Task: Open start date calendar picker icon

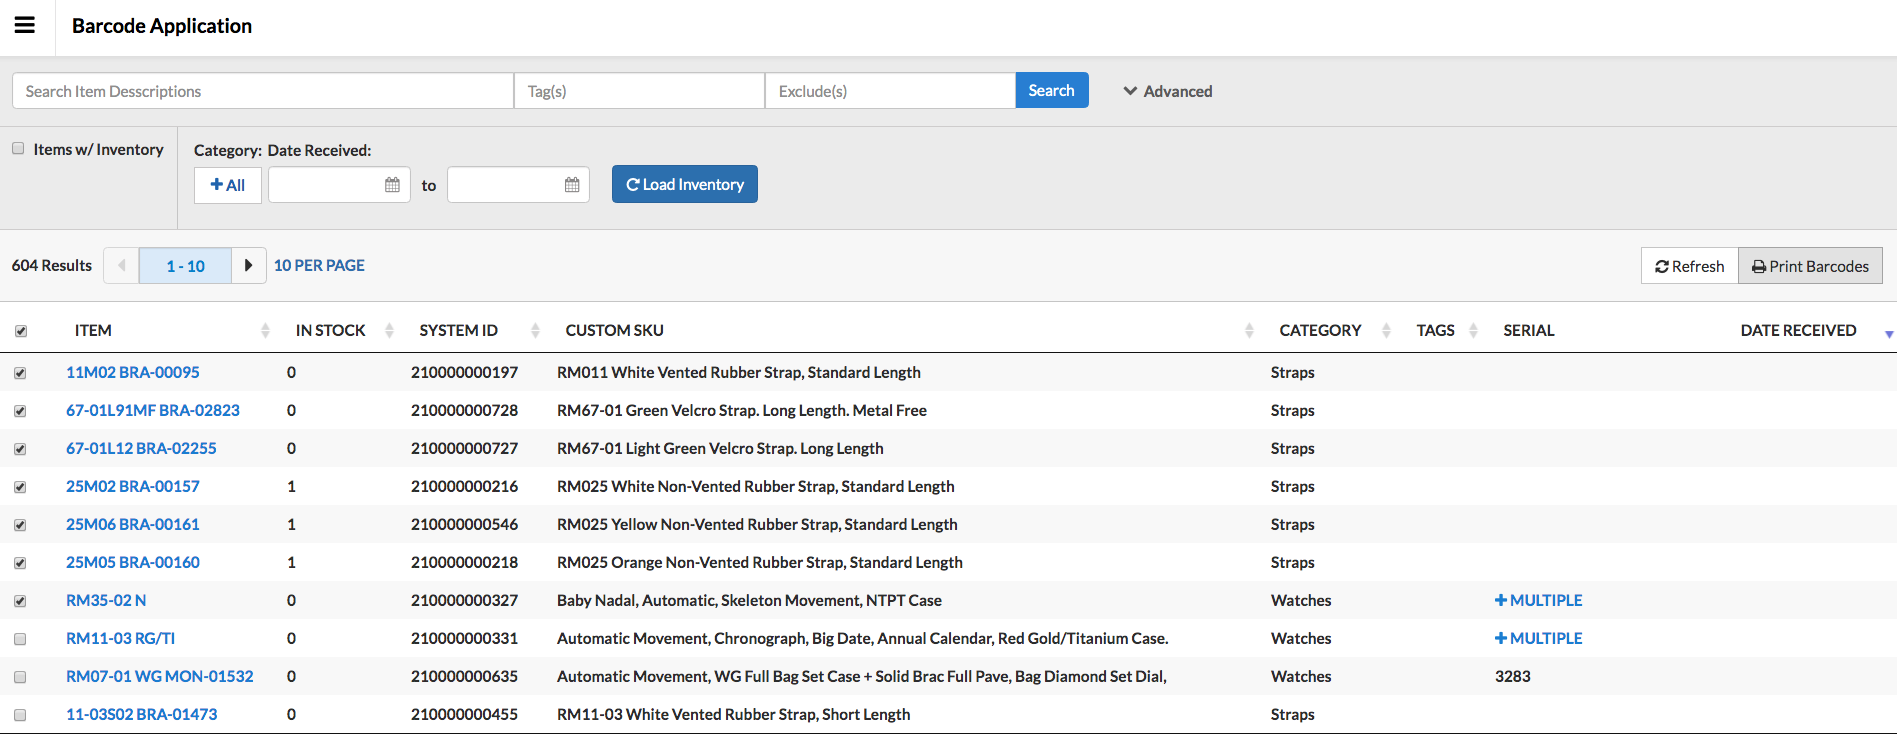Action: [392, 185]
